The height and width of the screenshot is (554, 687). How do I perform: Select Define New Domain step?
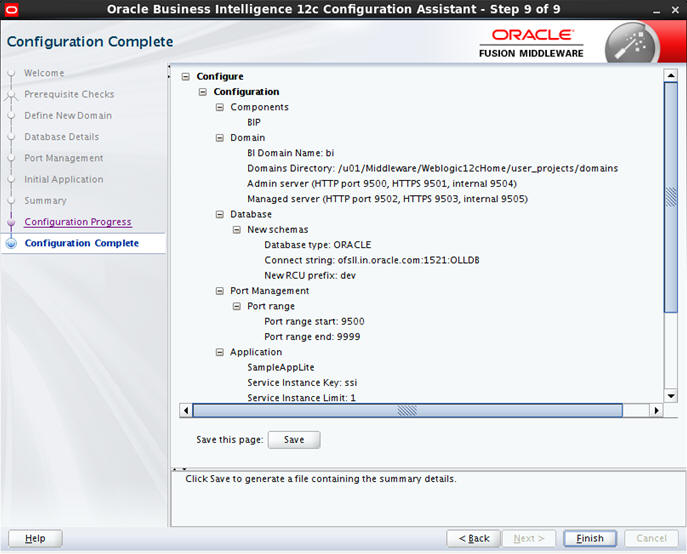(68, 116)
